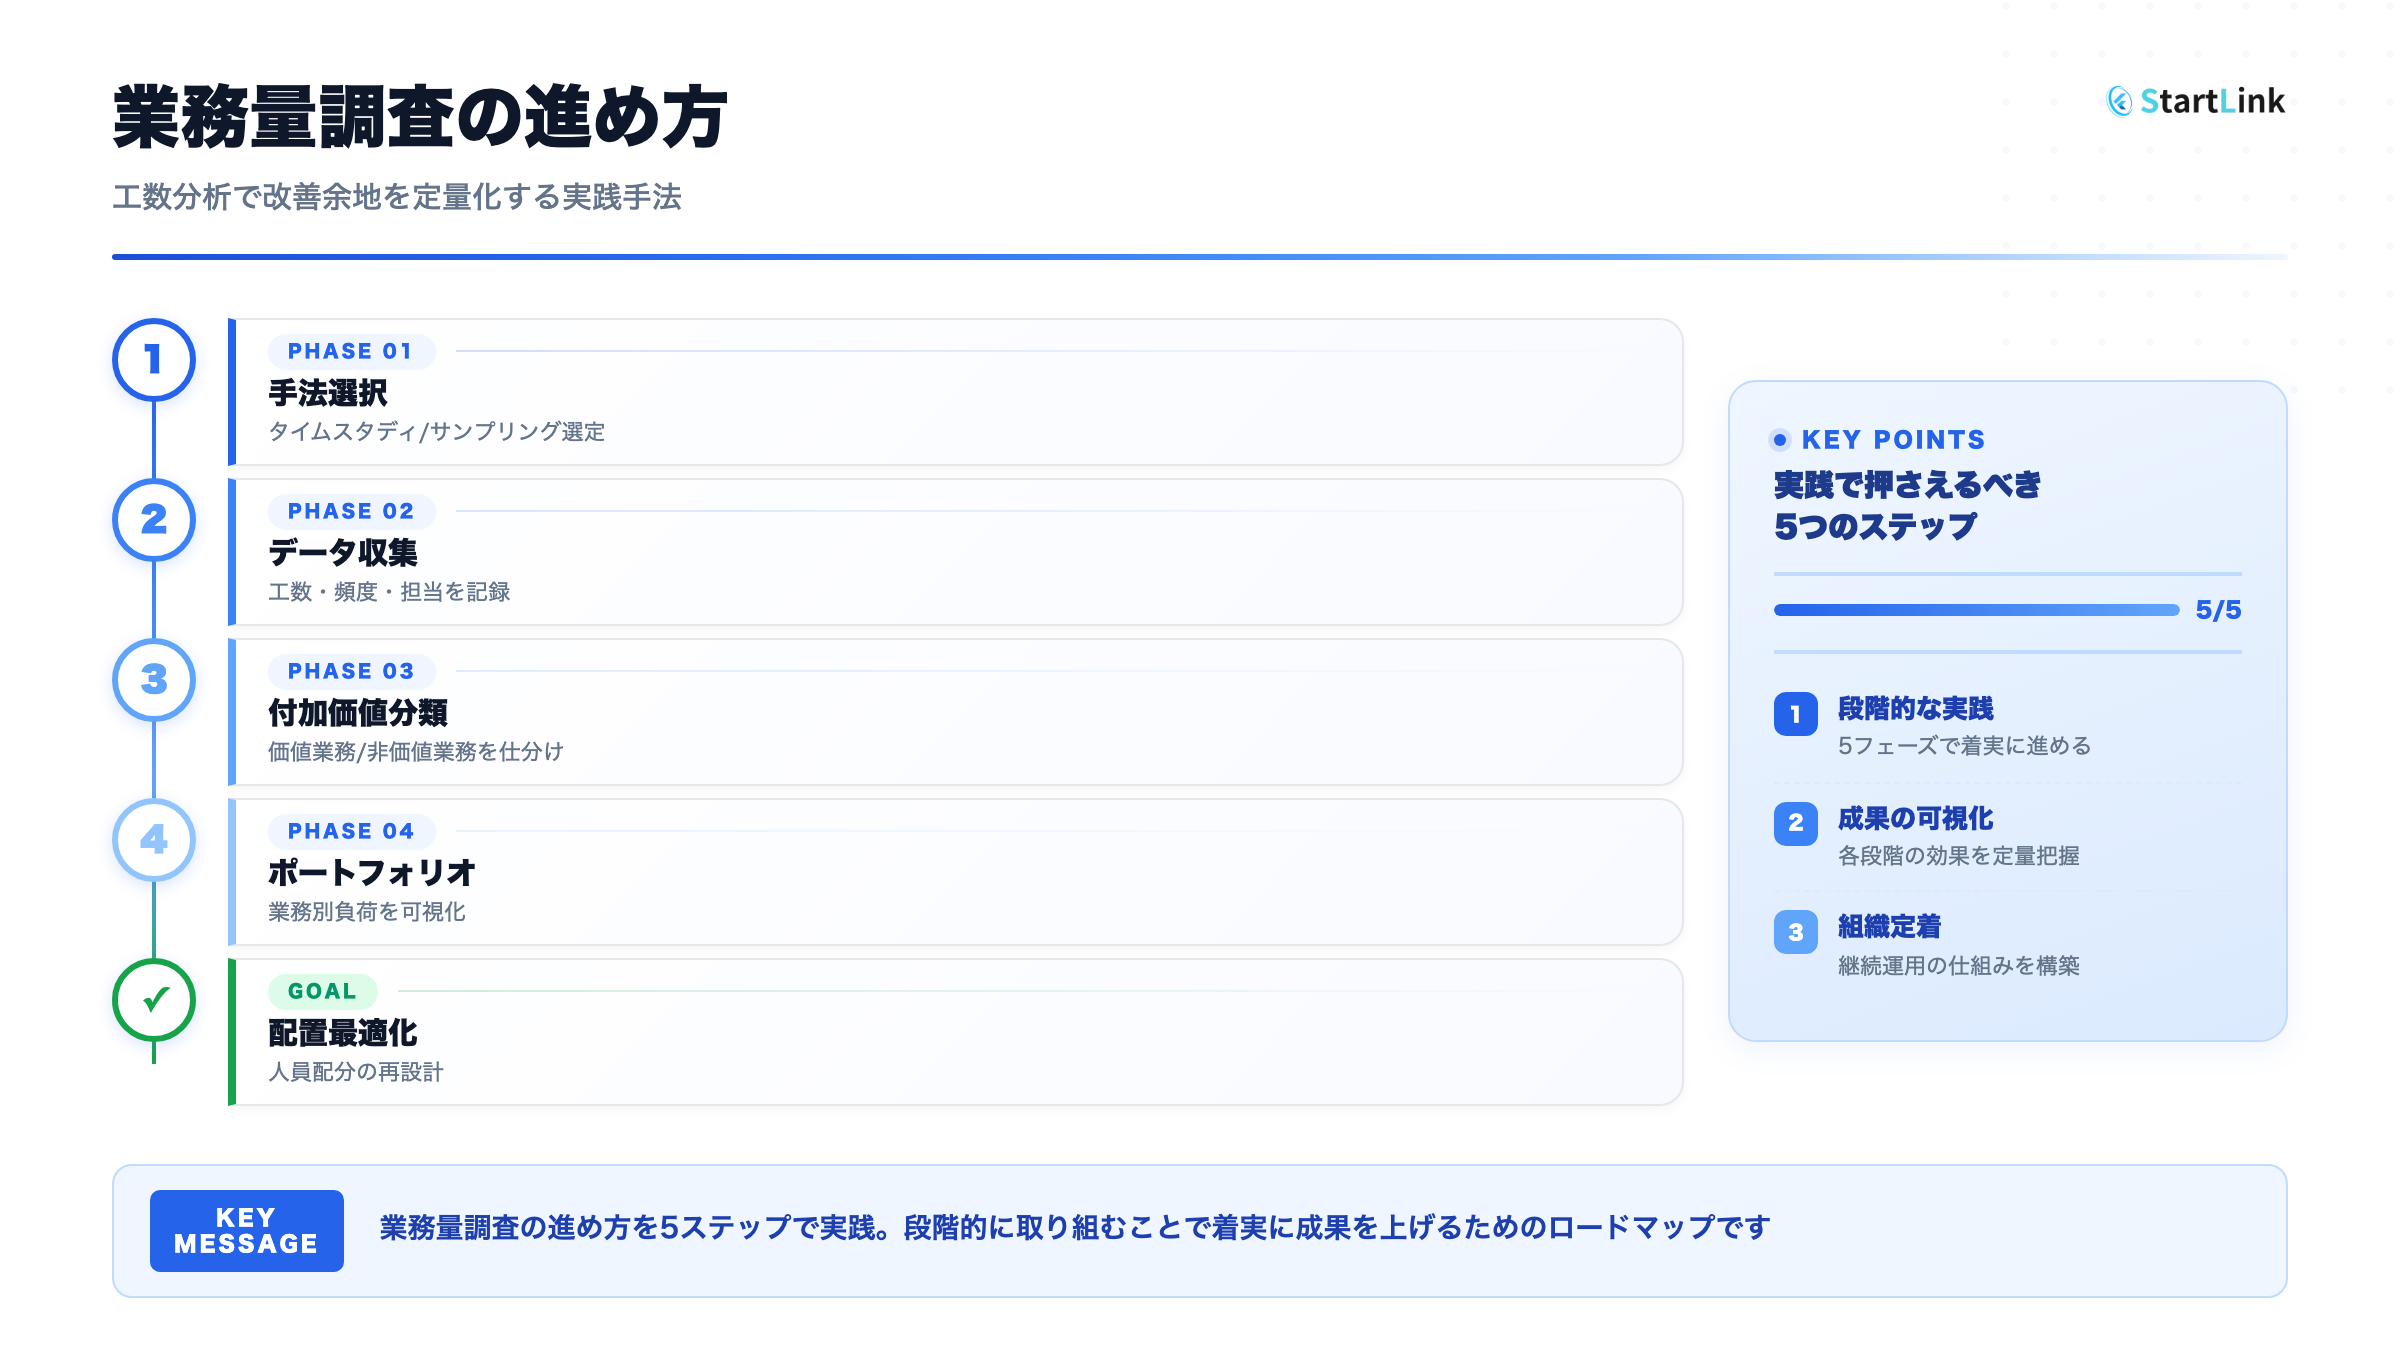Click the 5/5 progress bar

(1975, 610)
